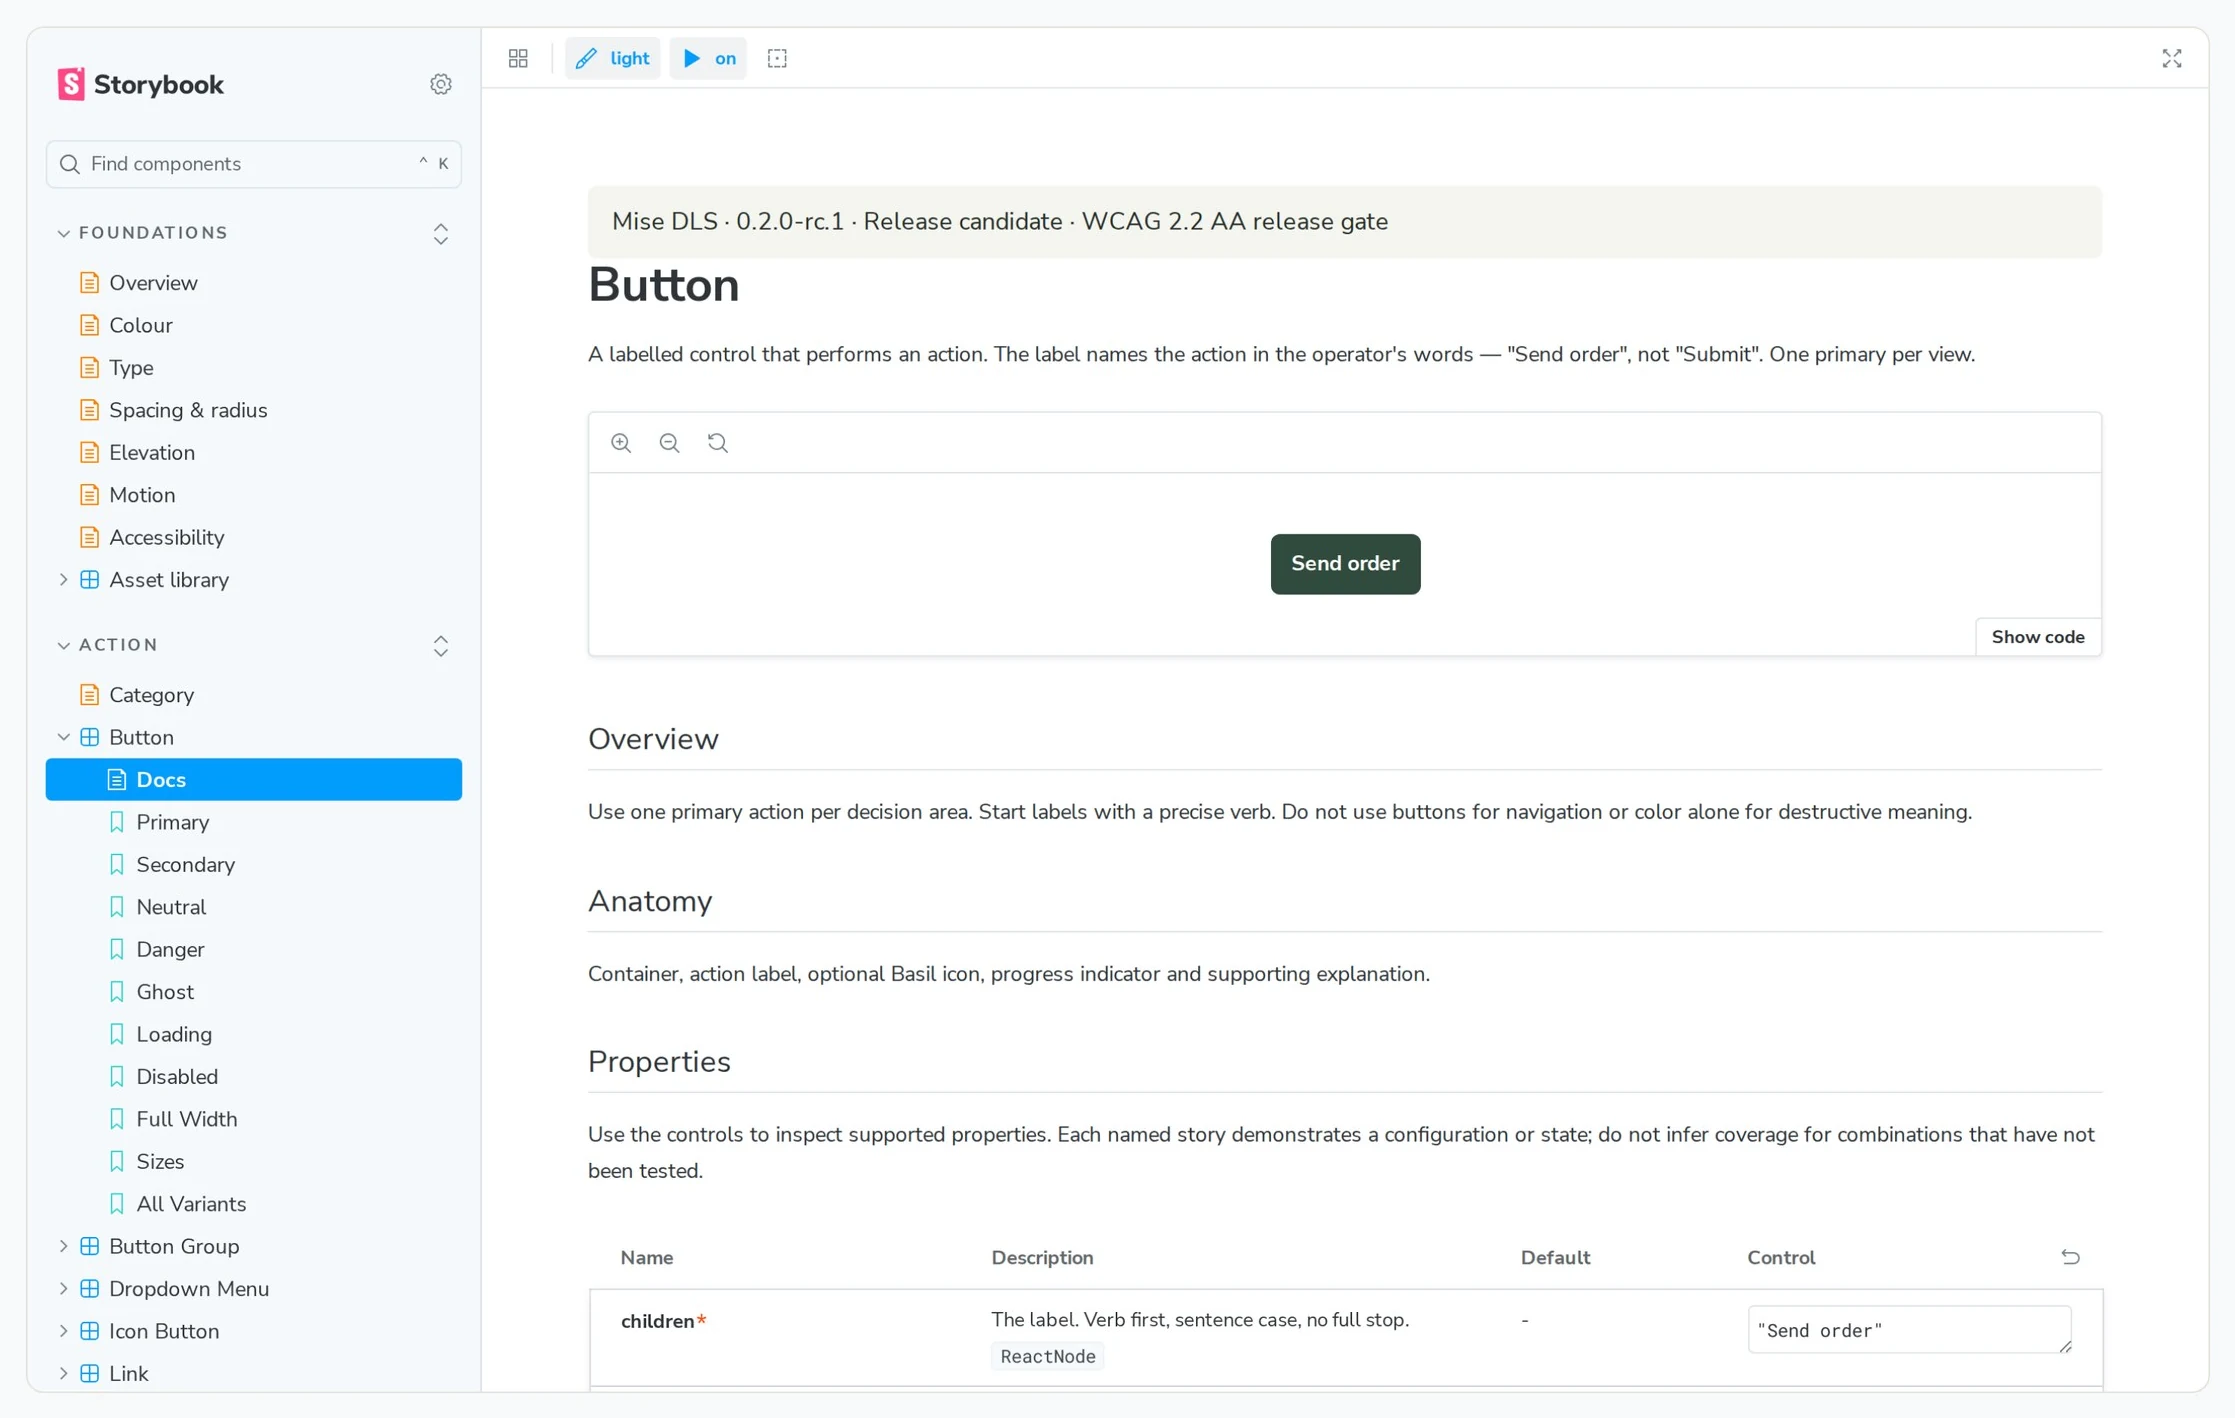Open the Loading button story
The height and width of the screenshot is (1418, 2235).
254,1034
